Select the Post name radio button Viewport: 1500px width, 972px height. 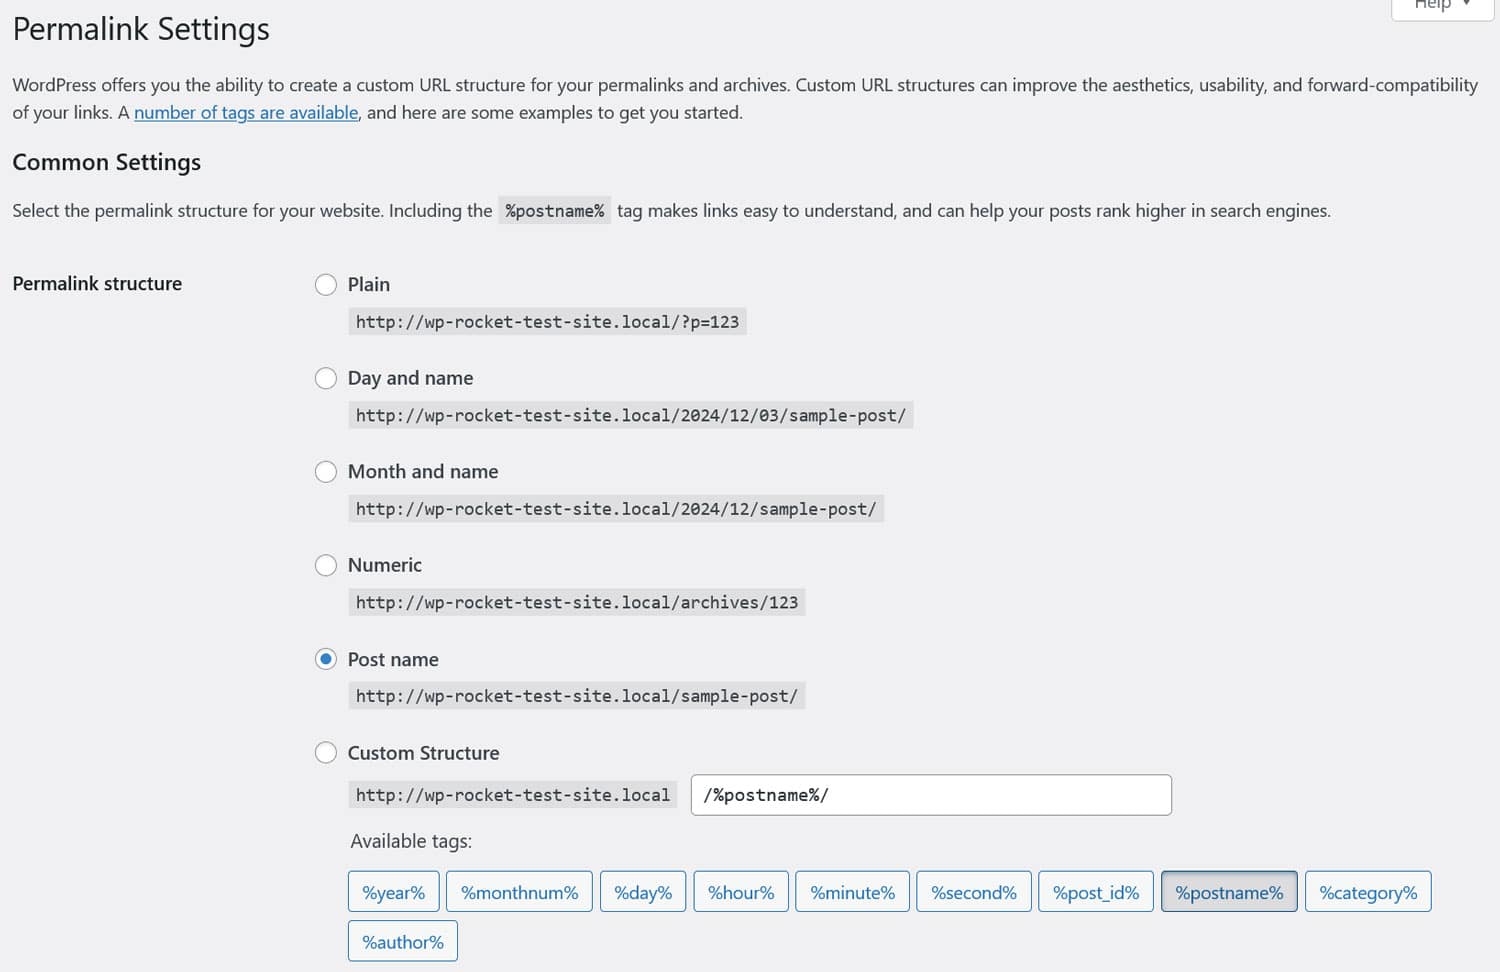click(326, 659)
